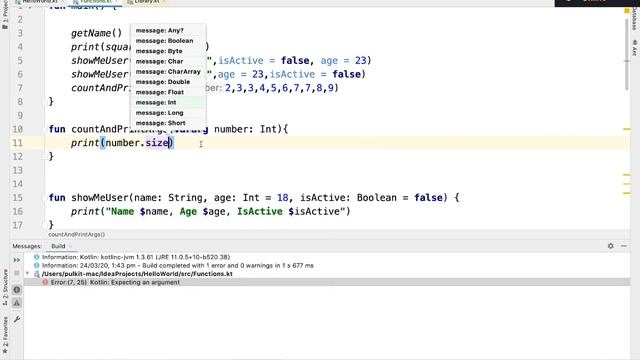Choose 'message: Any?' in the popup

[168, 31]
